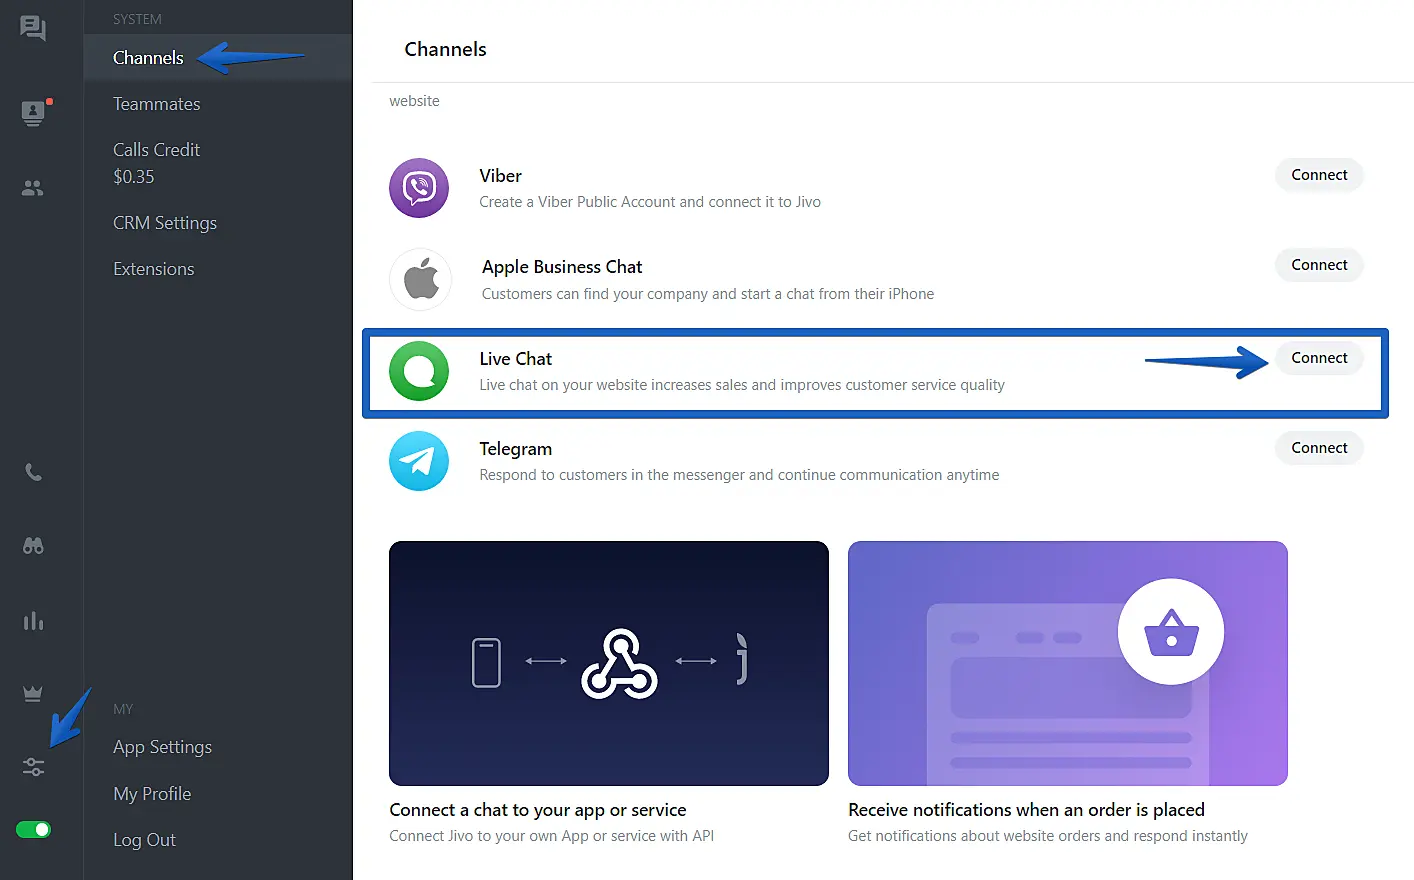Open Extensions menu item
The image size is (1414, 880).
pos(154,269)
